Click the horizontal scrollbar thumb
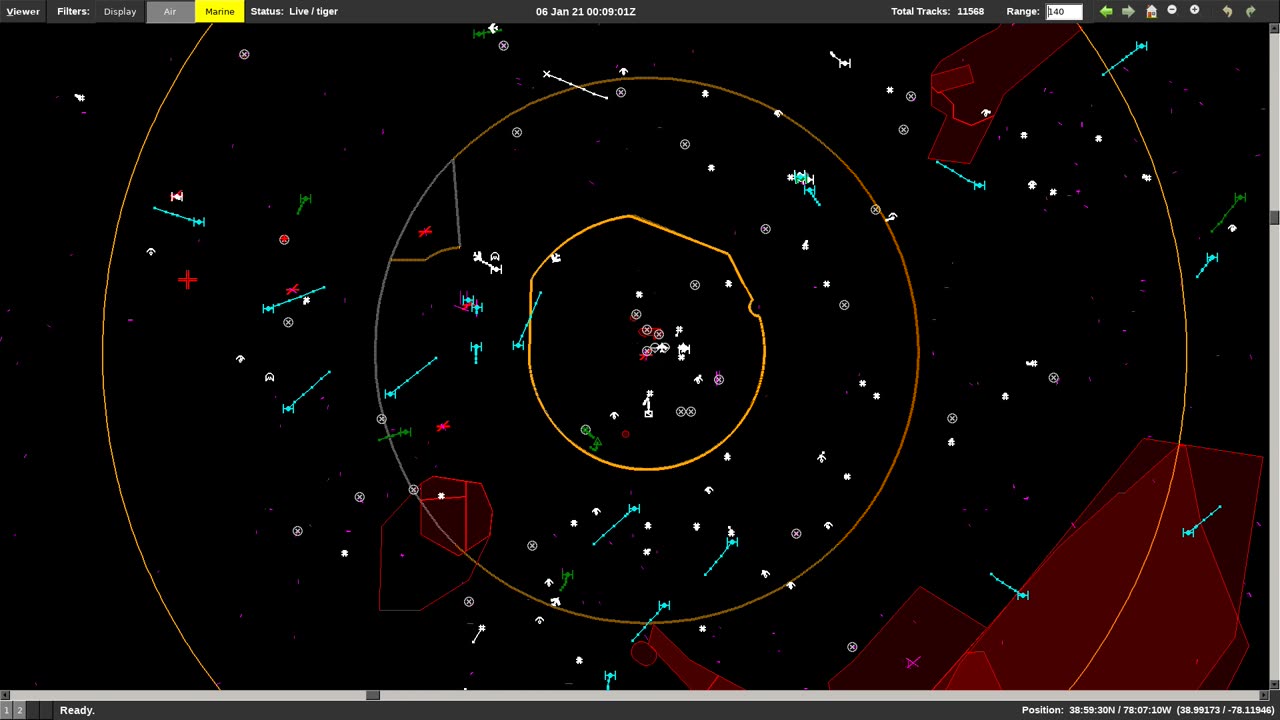This screenshot has height=720, width=1280. 373,695
